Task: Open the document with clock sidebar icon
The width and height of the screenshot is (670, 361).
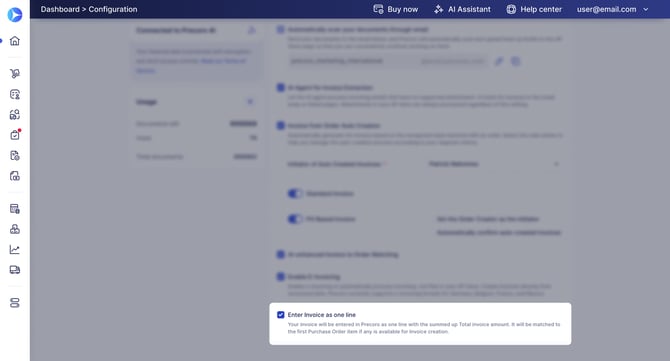Action: [15, 156]
